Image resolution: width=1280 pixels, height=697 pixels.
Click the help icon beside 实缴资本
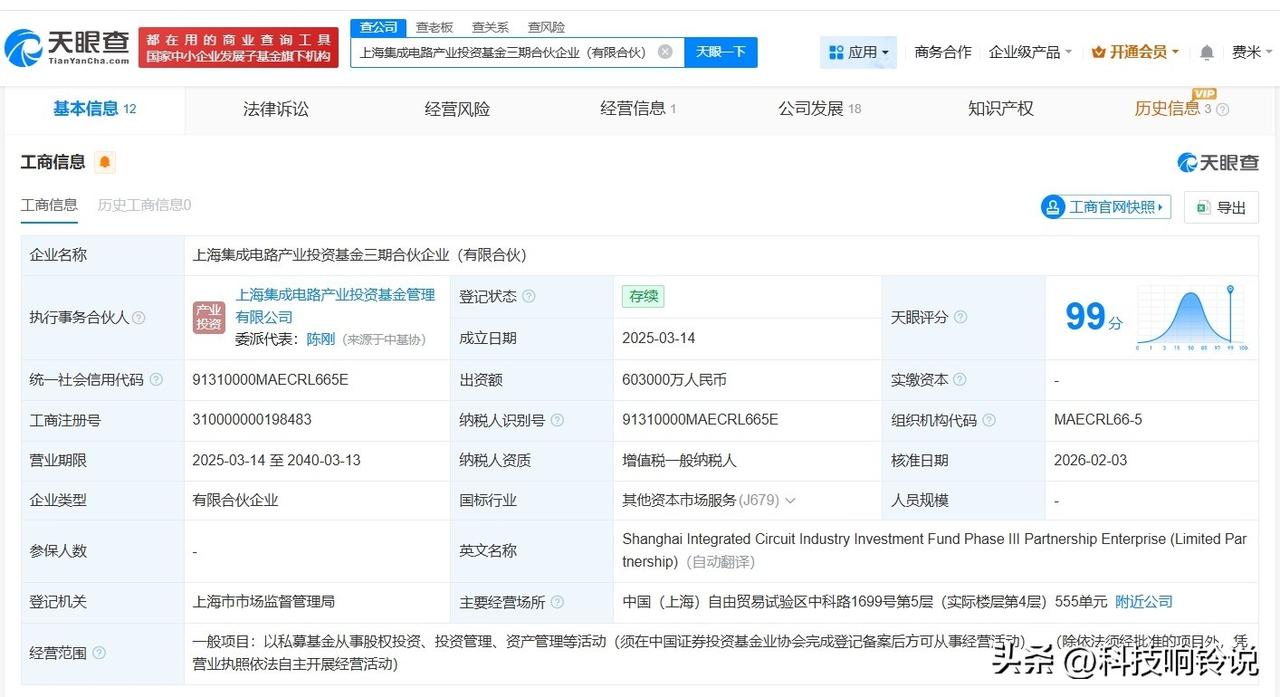coord(960,380)
